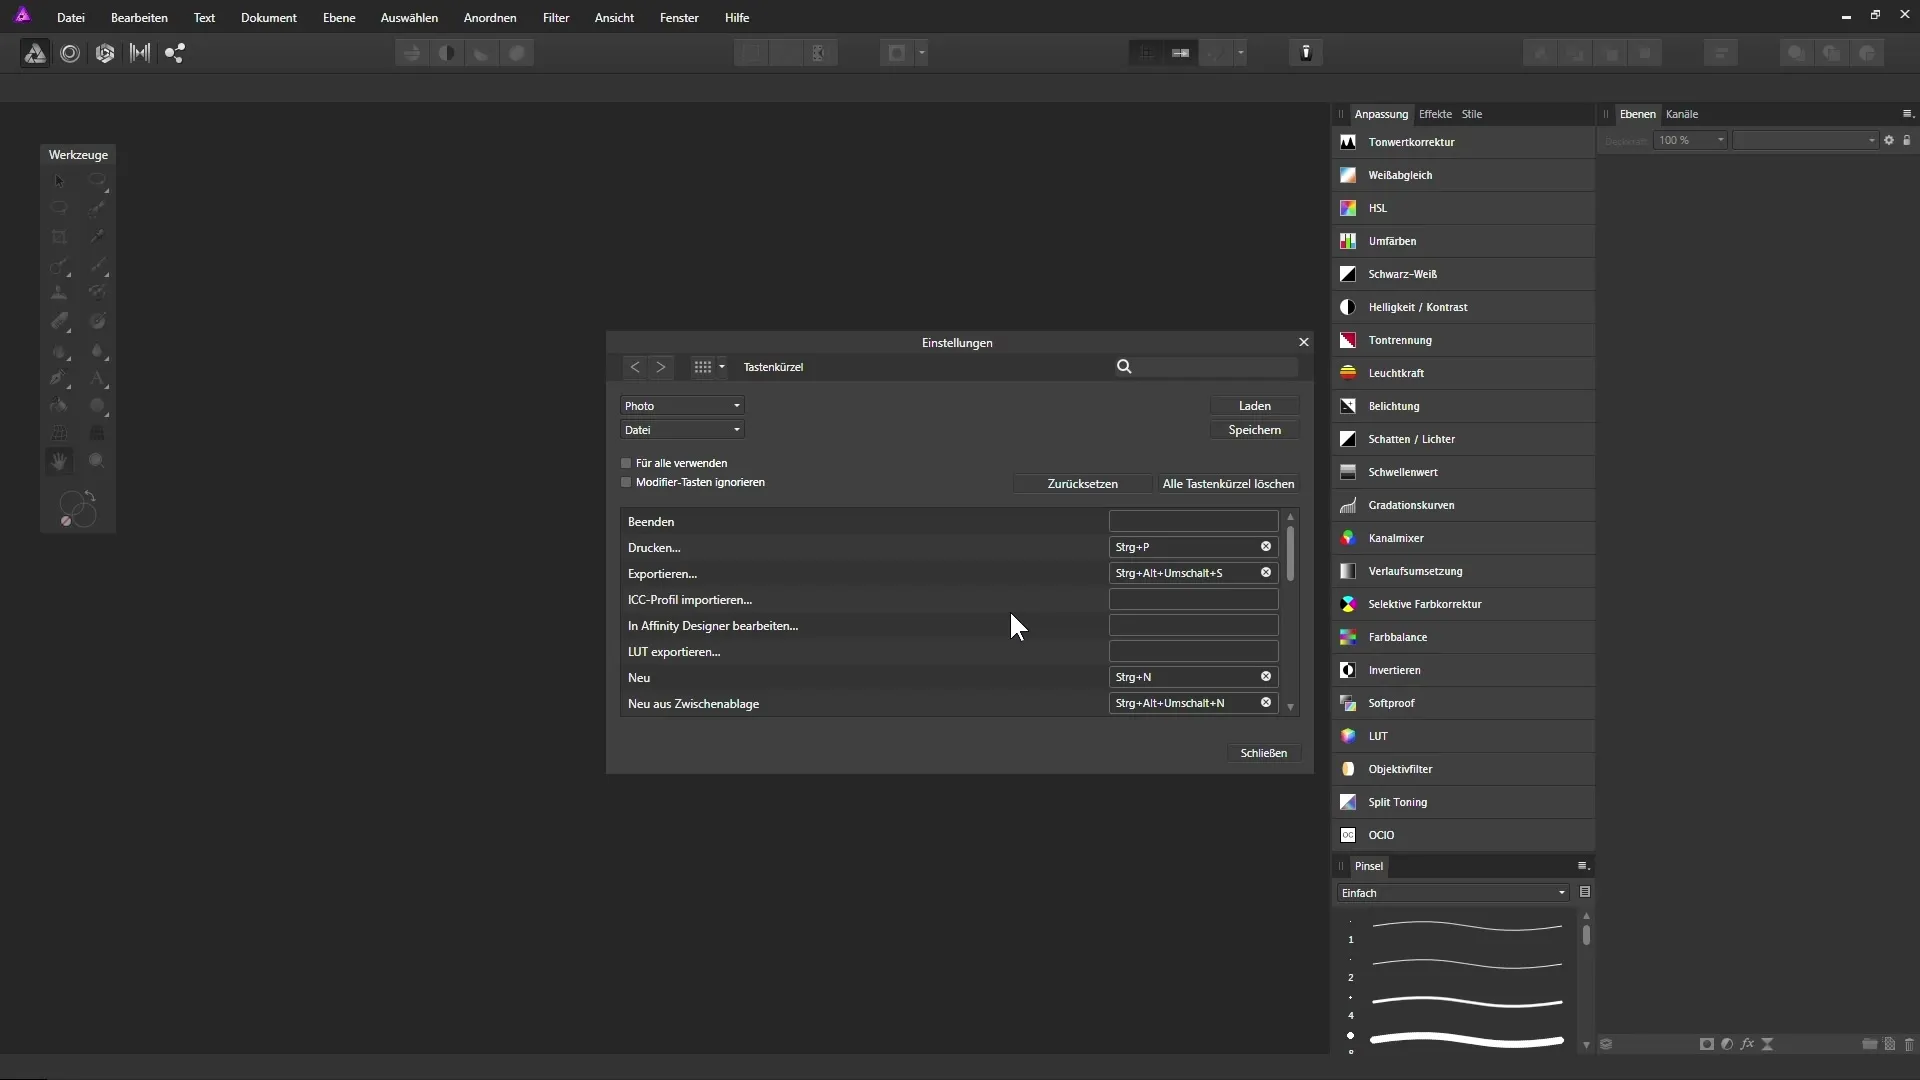This screenshot has height=1080, width=1920.
Task: Open the Einfach brush category dropdown
Action: pyautogui.click(x=1453, y=893)
